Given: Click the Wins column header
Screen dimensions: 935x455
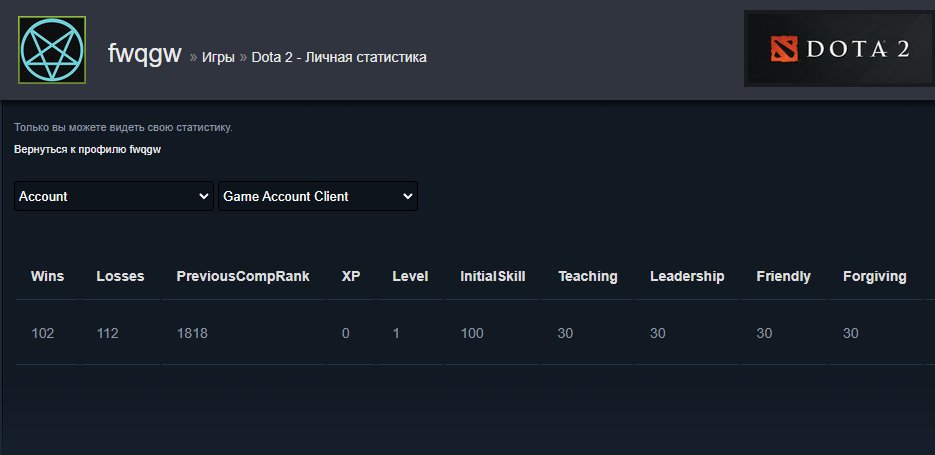Looking at the screenshot, I should 47,276.
